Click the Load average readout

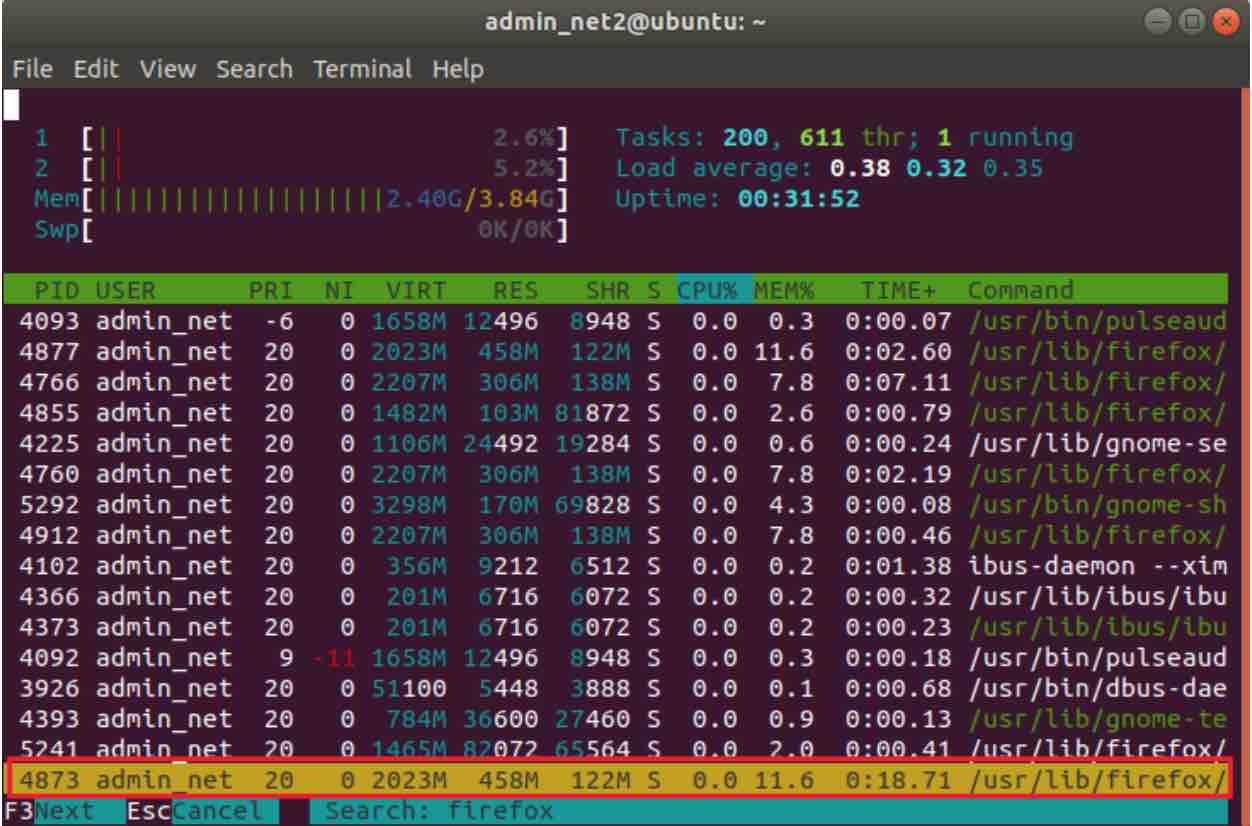point(829,168)
